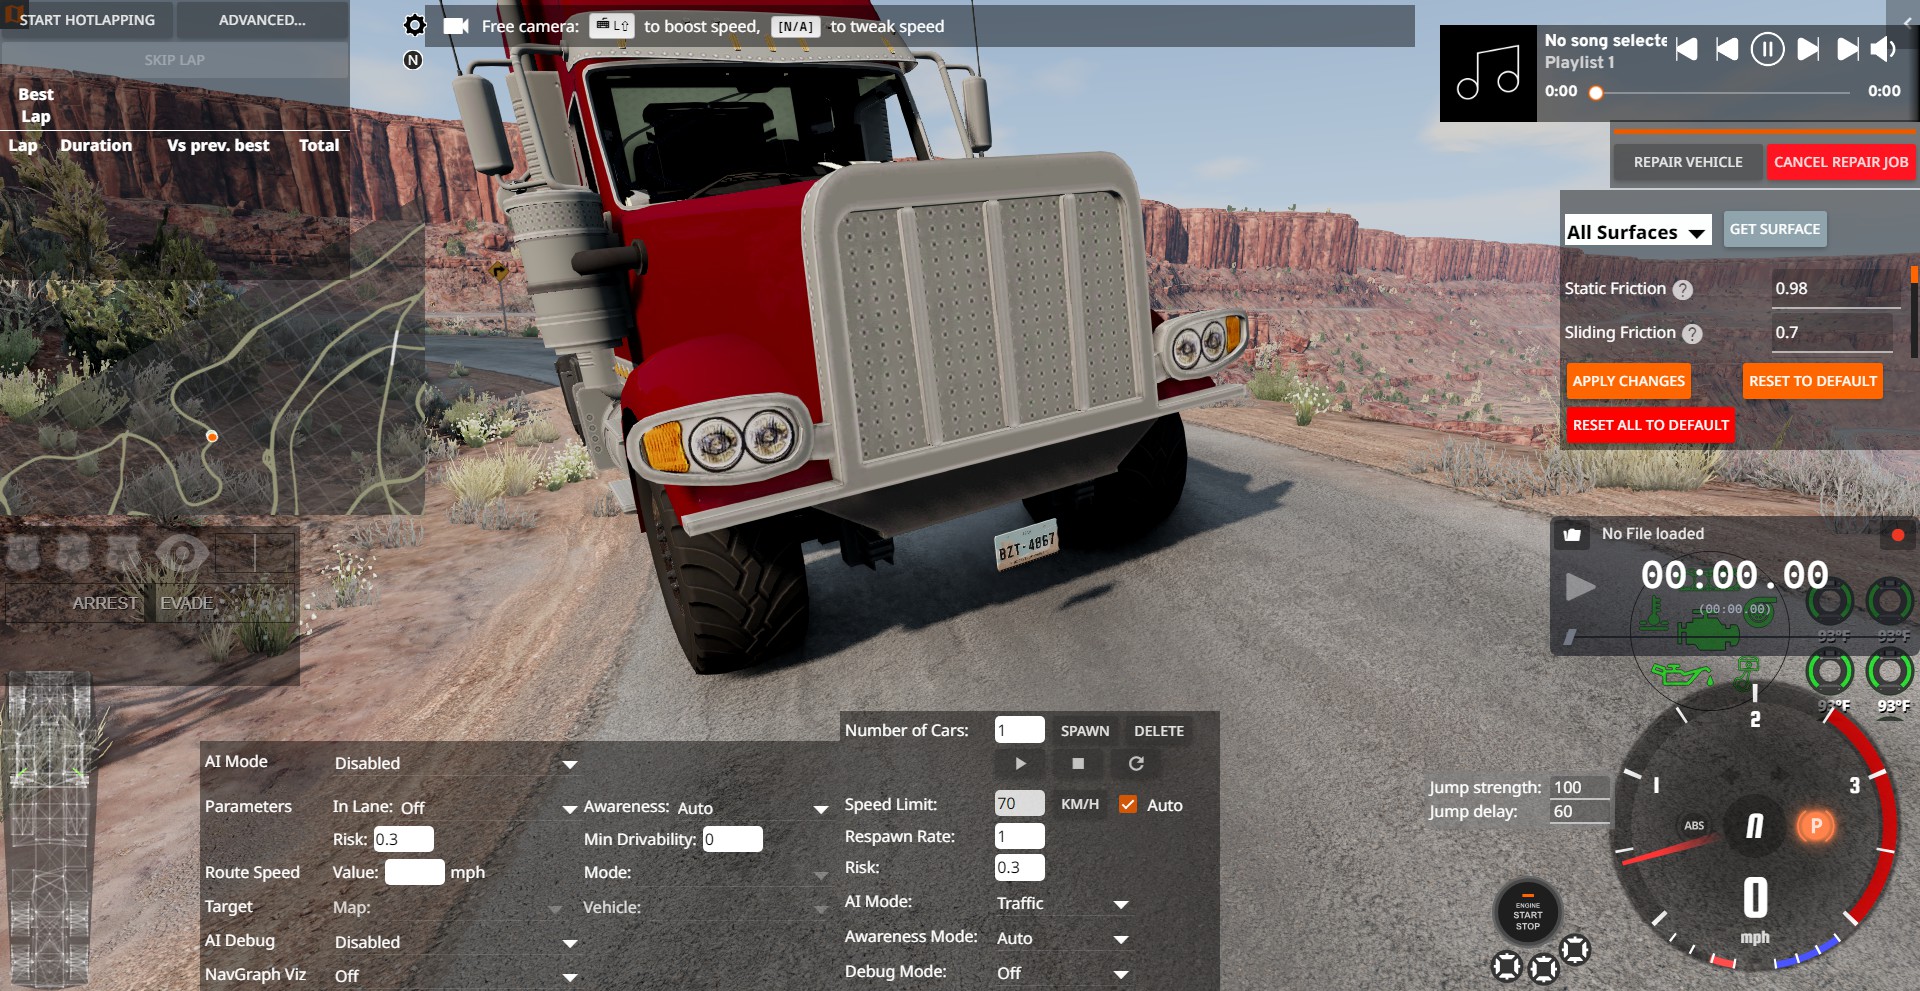
Task: Click Reset All to Default button
Action: 1651,425
